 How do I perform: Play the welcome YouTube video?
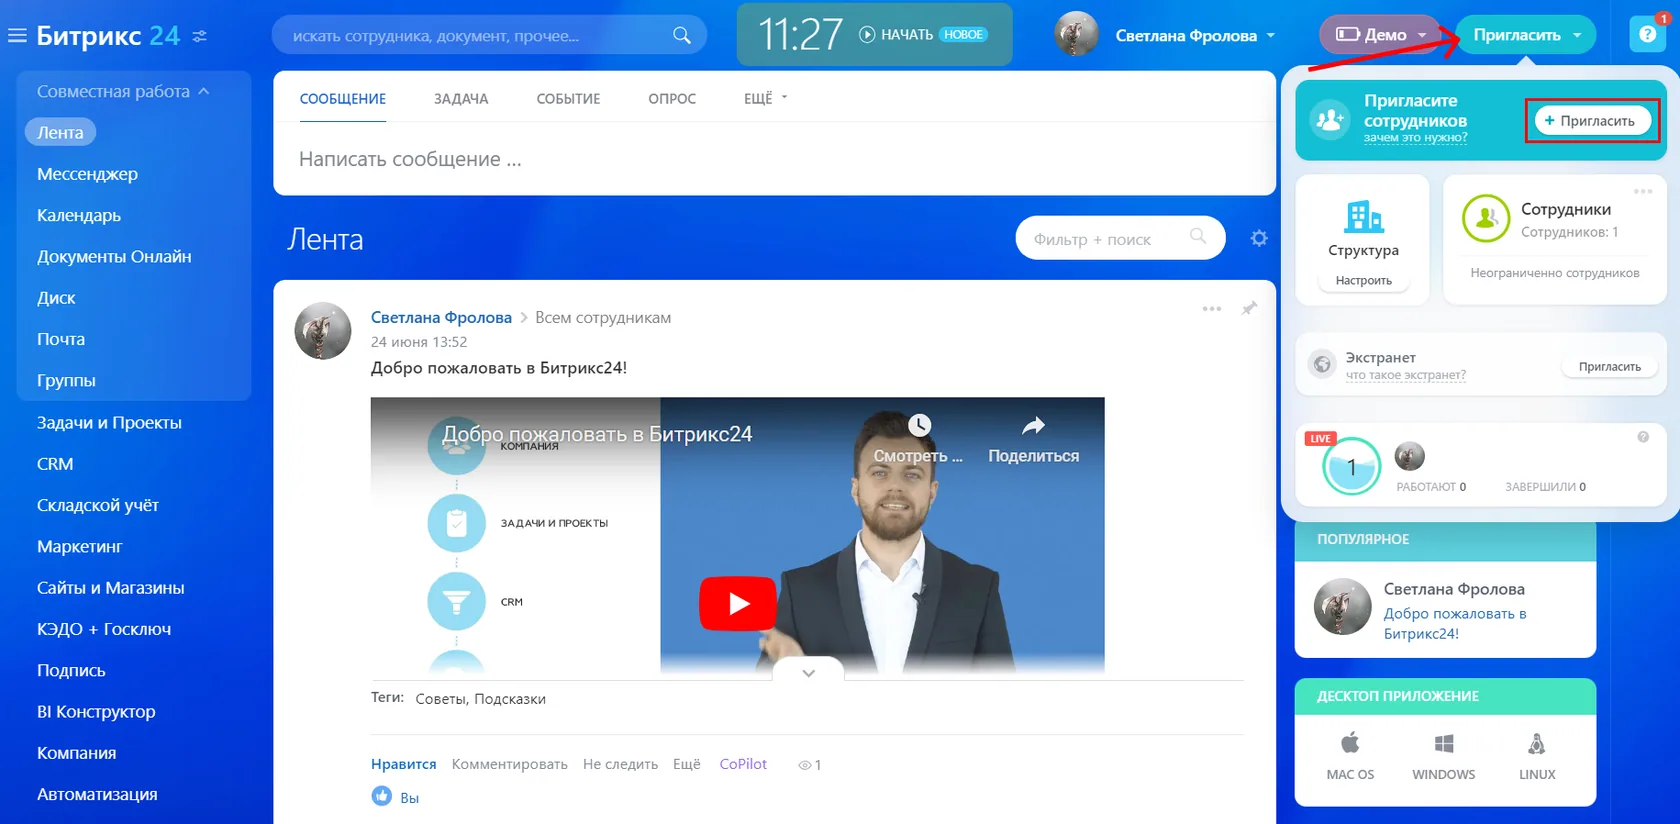click(738, 603)
